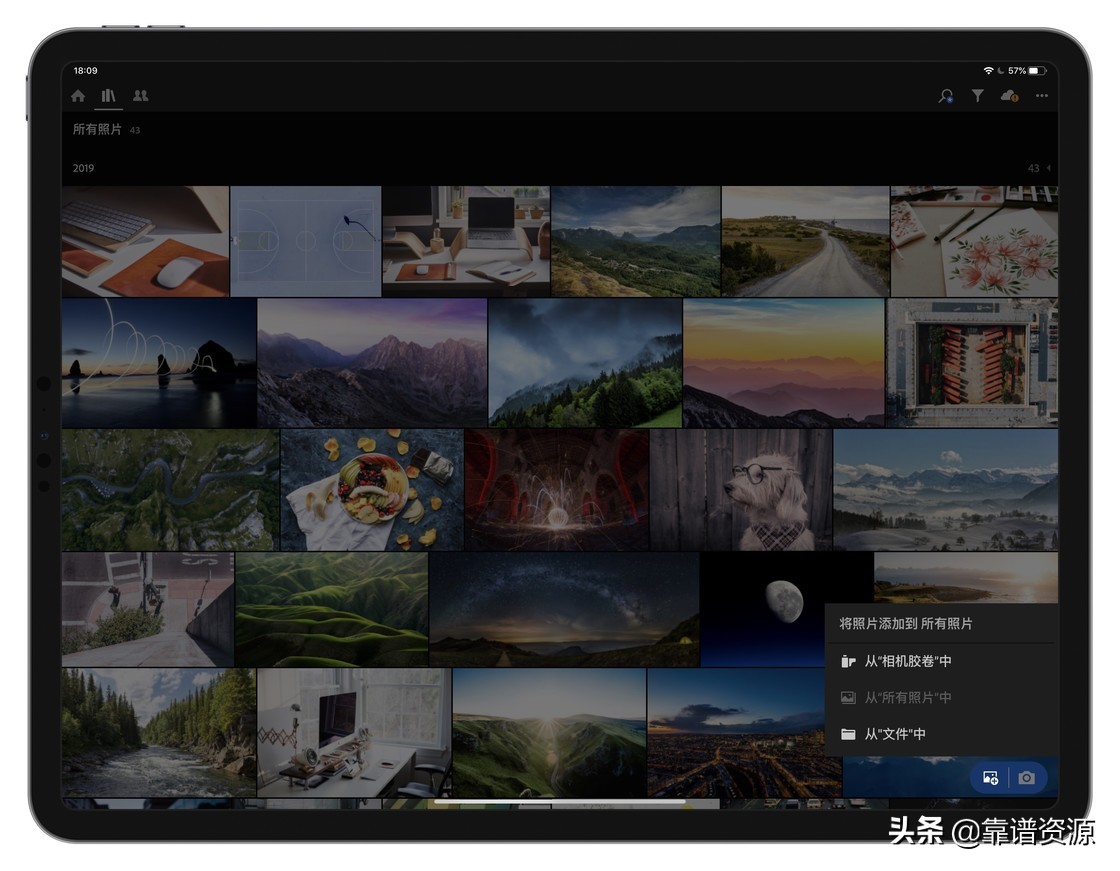This screenshot has height=871, width=1120.
Task: Open the dog wearing glasses photo
Action: pos(741,489)
